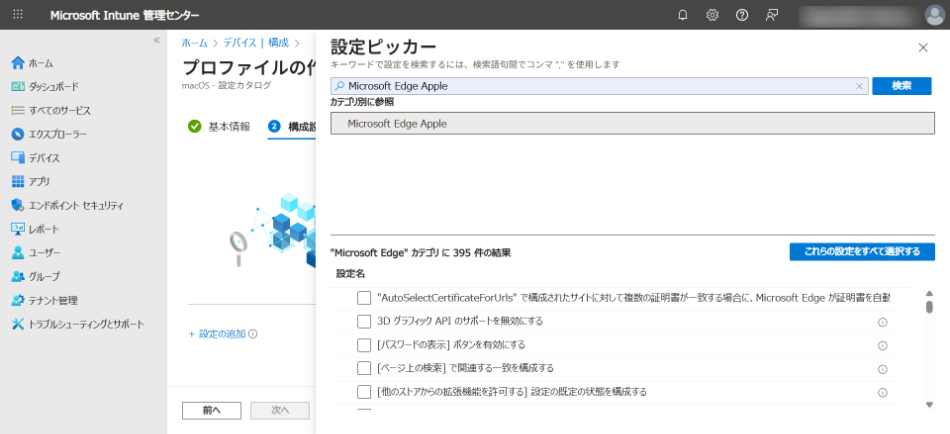Image resolution: width=950 pixels, height=434 pixels.
Task: Collapse the left navigation sidebar
Action: [156, 40]
